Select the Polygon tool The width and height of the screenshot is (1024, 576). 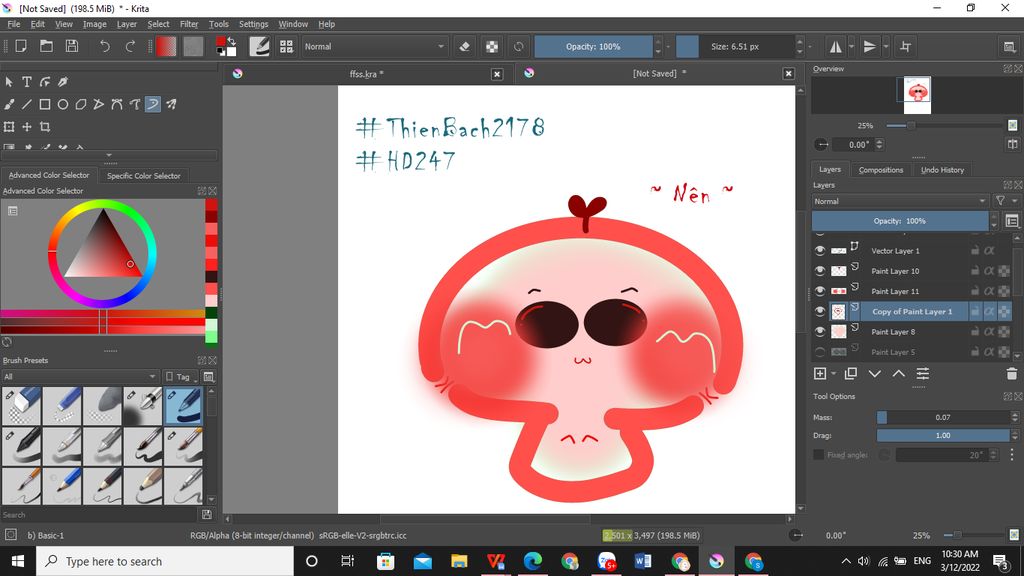(81, 104)
